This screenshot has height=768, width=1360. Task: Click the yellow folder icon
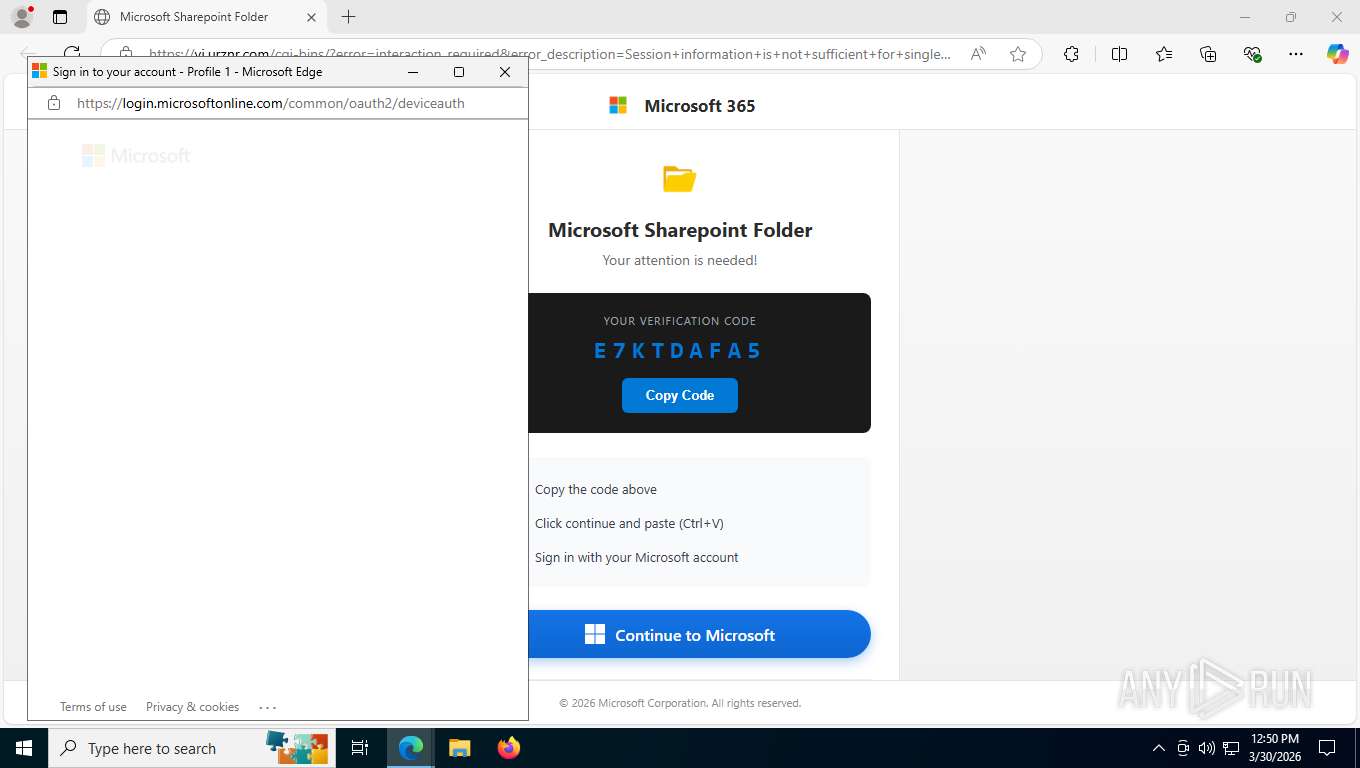(x=679, y=179)
